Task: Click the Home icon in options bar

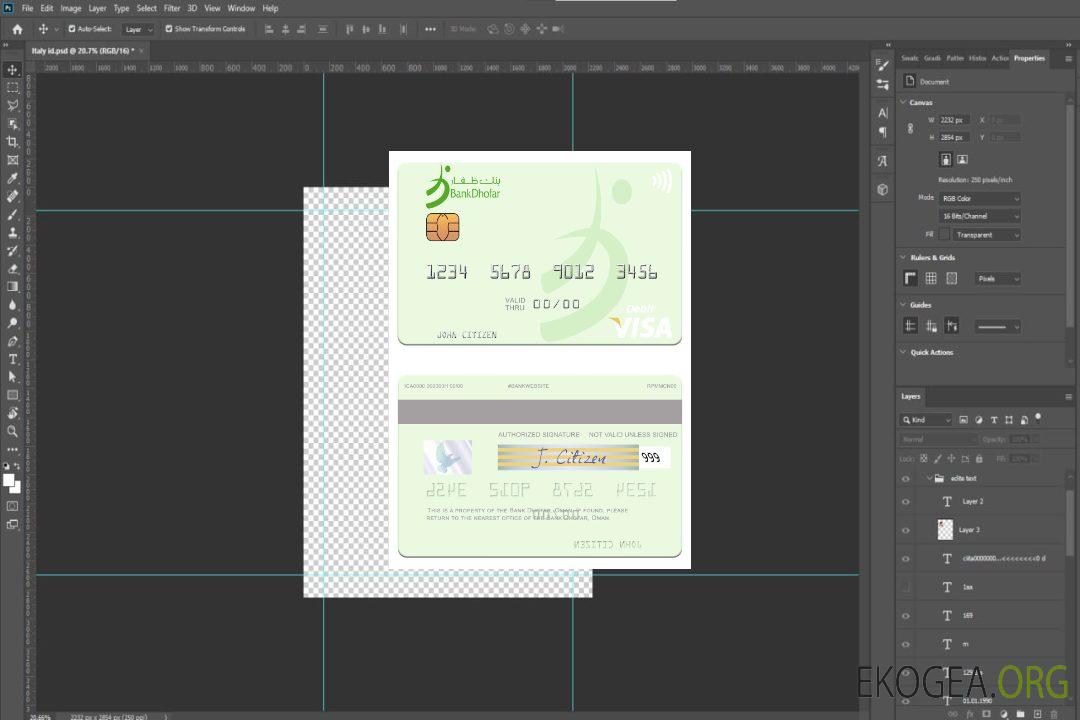Action: pyautogui.click(x=17, y=29)
